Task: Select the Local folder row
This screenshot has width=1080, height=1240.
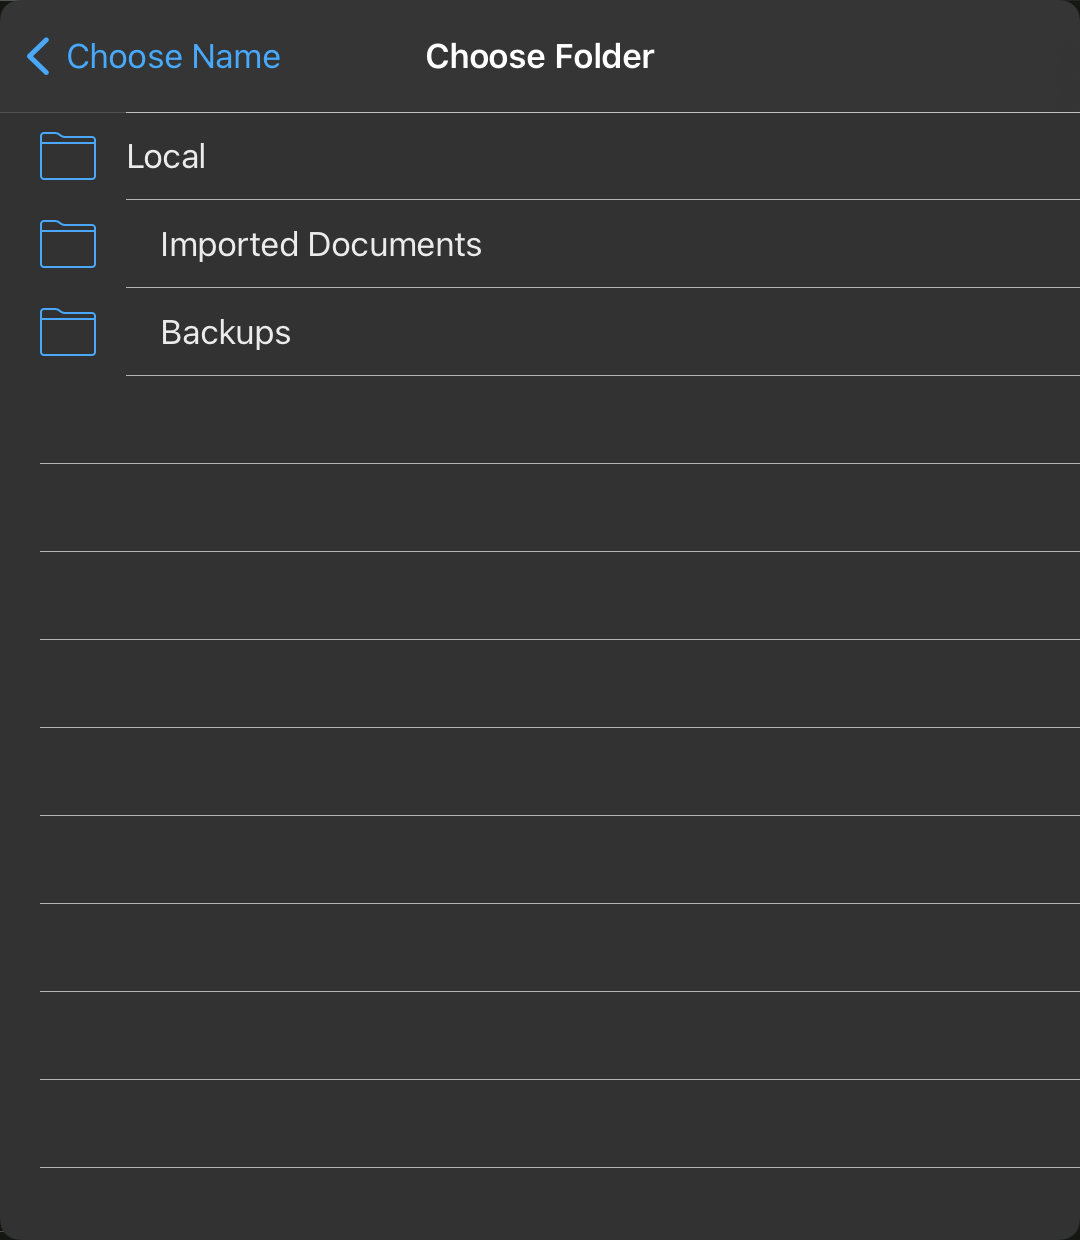Action: [540, 156]
